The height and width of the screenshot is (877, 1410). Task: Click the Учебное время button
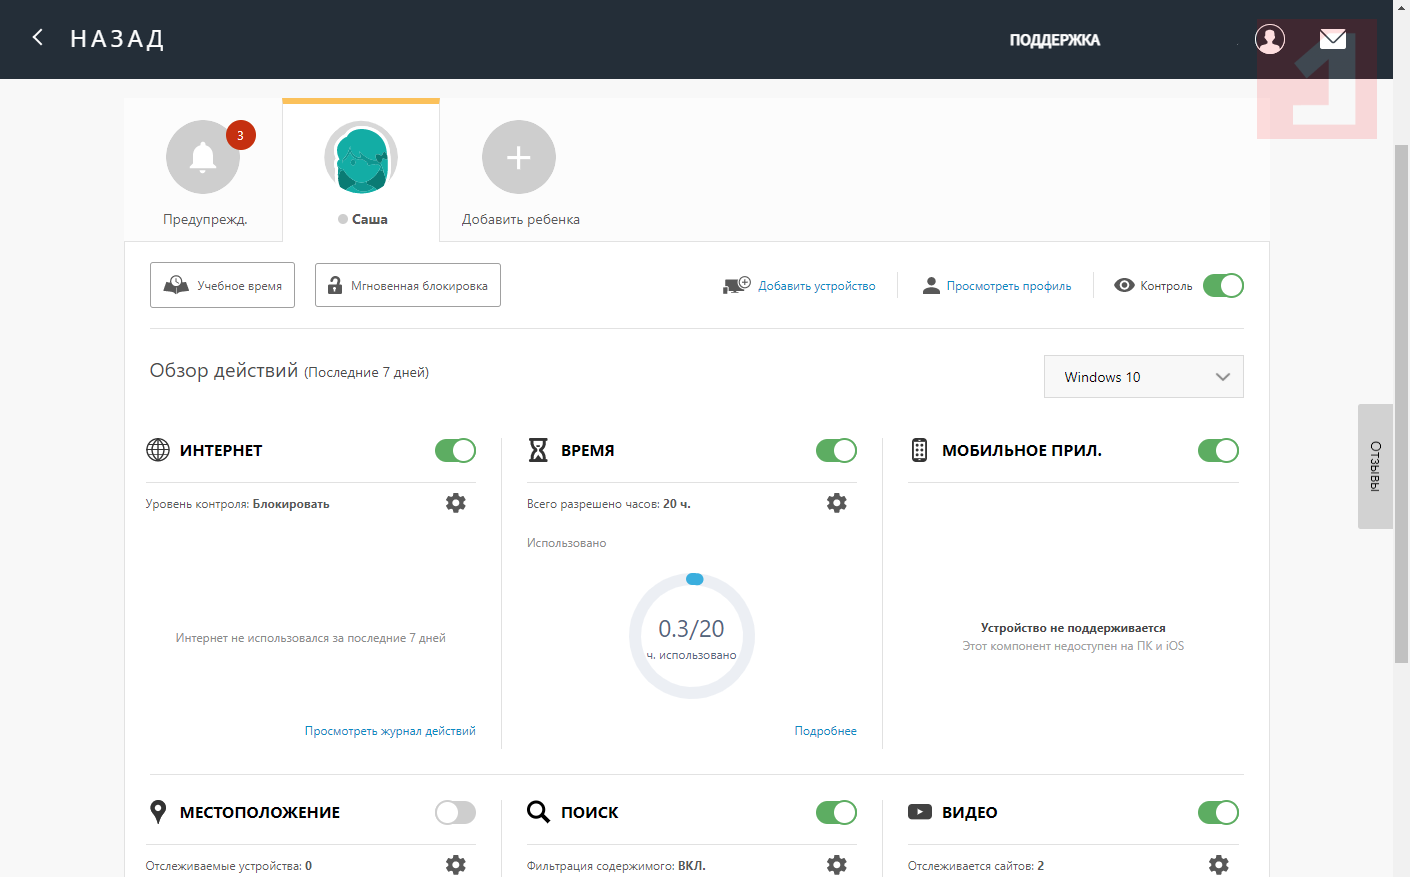[222, 285]
